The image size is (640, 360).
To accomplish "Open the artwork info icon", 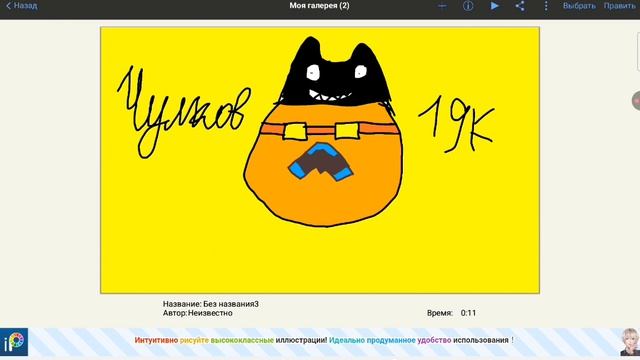I will click(x=468, y=6).
